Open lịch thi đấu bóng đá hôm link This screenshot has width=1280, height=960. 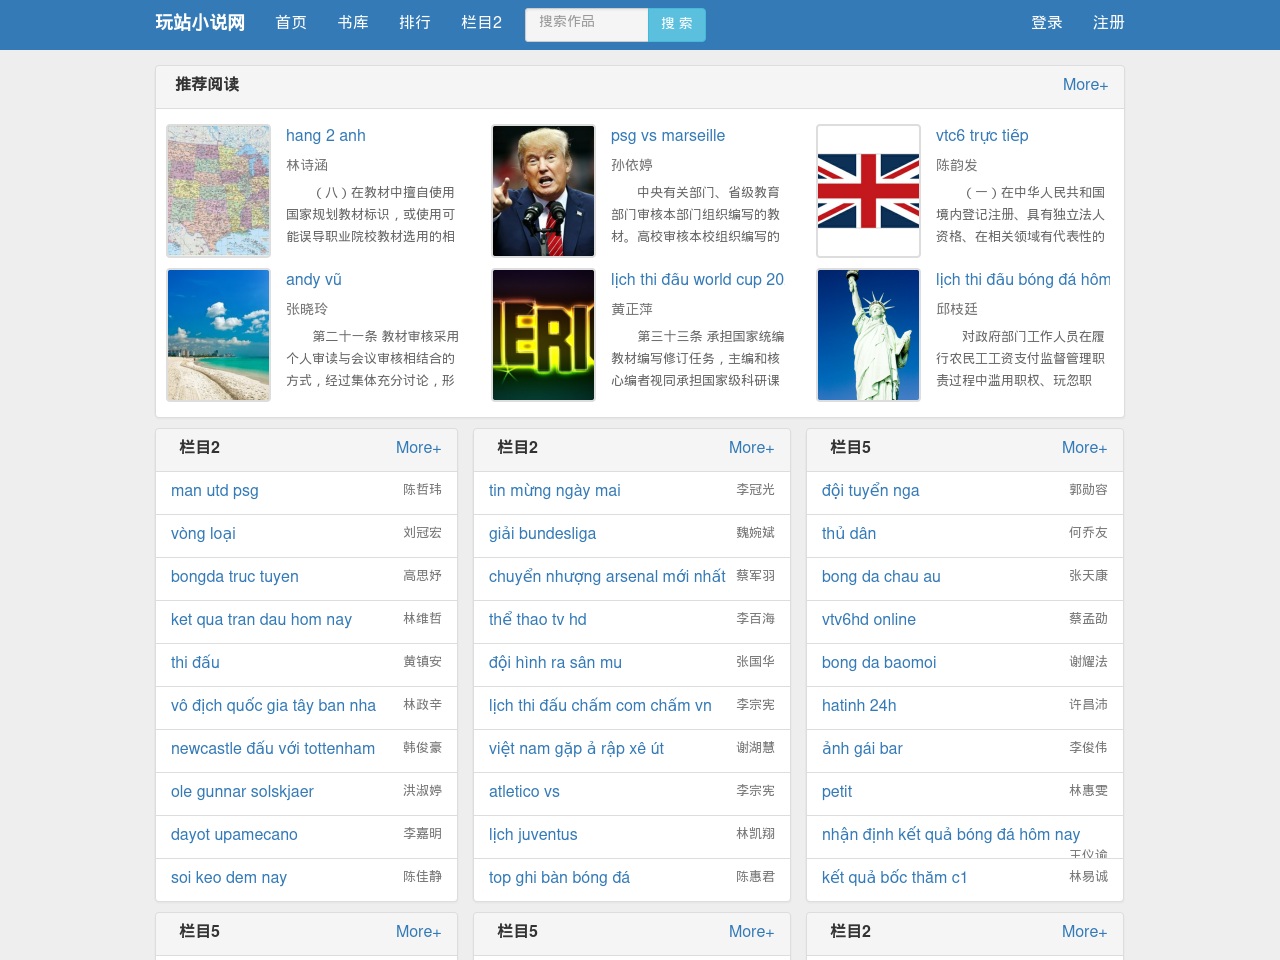click(x=1023, y=280)
